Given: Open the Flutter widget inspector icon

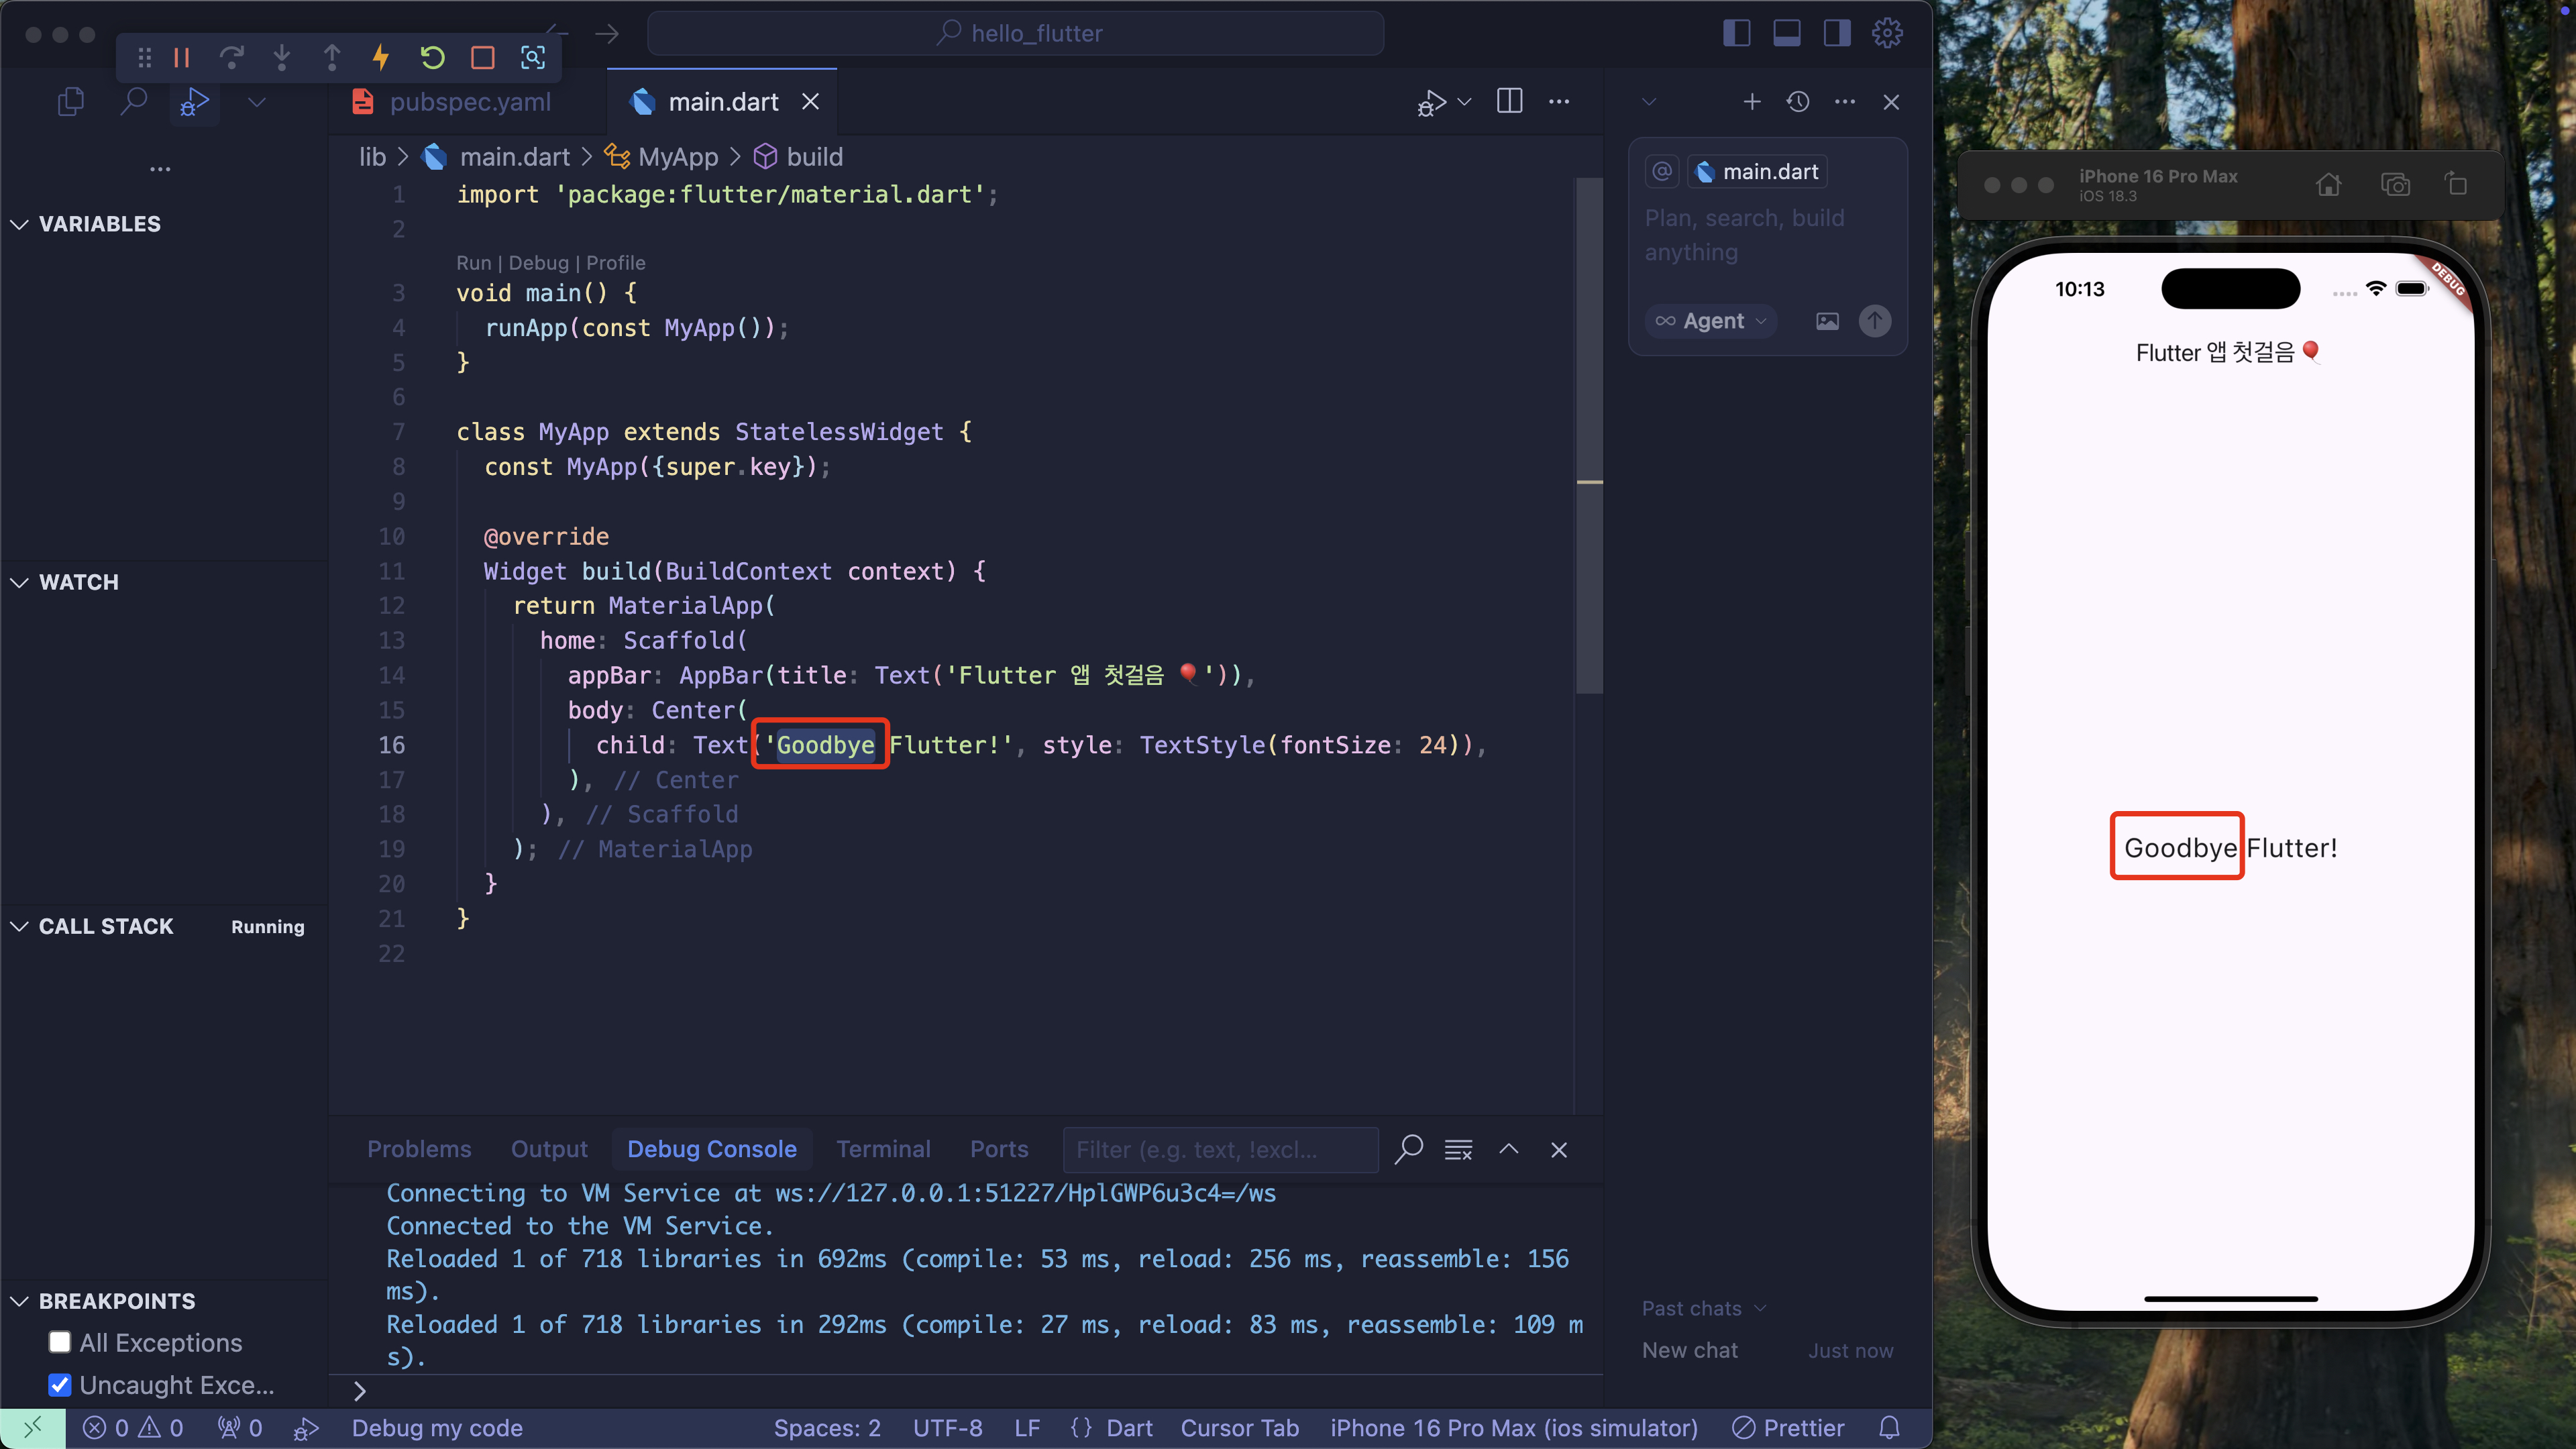Looking at the screenshot, I should point(533,58).
